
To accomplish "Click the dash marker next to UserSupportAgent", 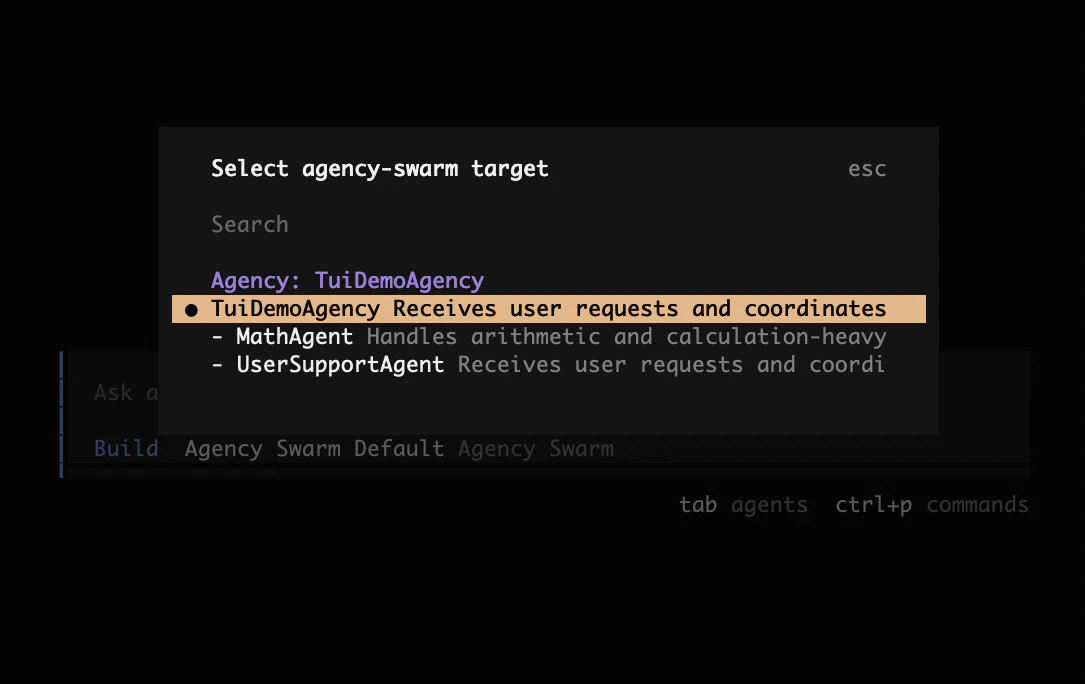I will click(216, 365).
